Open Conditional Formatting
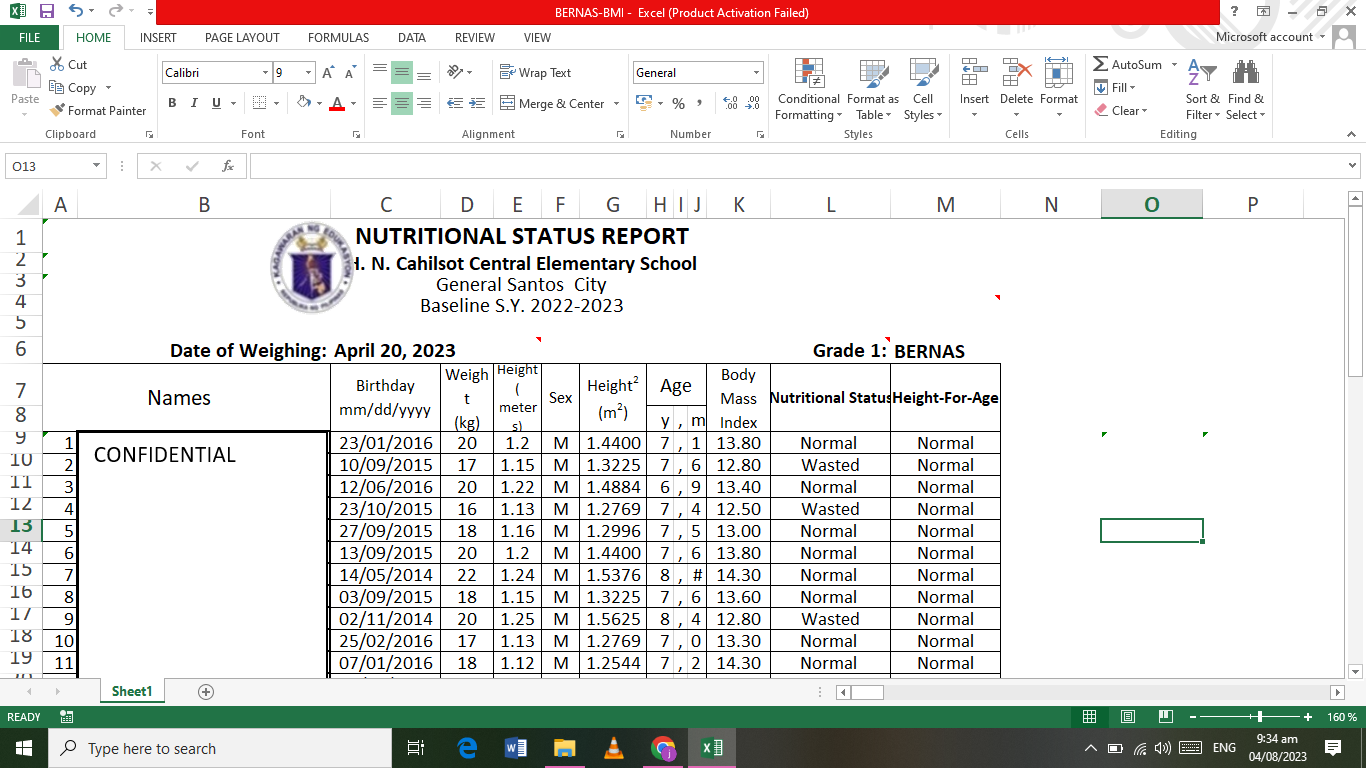Image resolution: width=1366 pixels, height=768 pixels. (x=808, y=90)
